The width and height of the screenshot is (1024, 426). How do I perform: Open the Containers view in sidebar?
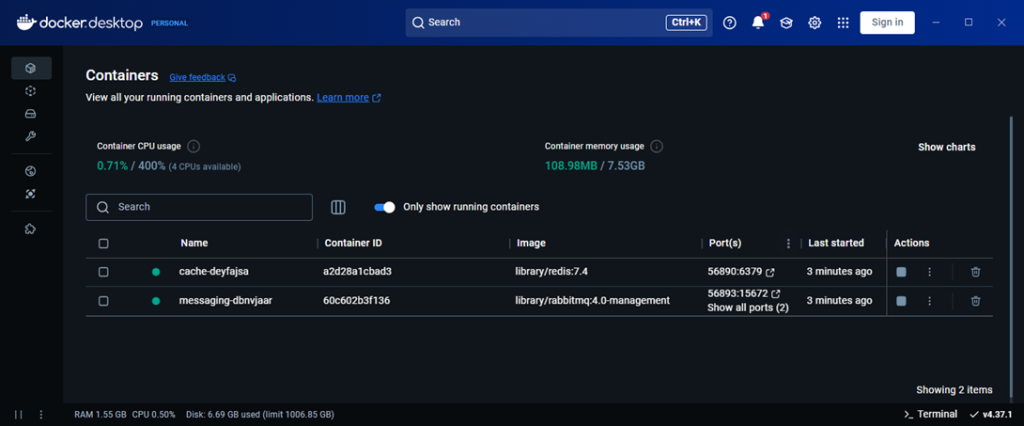[x=31, y=68]
